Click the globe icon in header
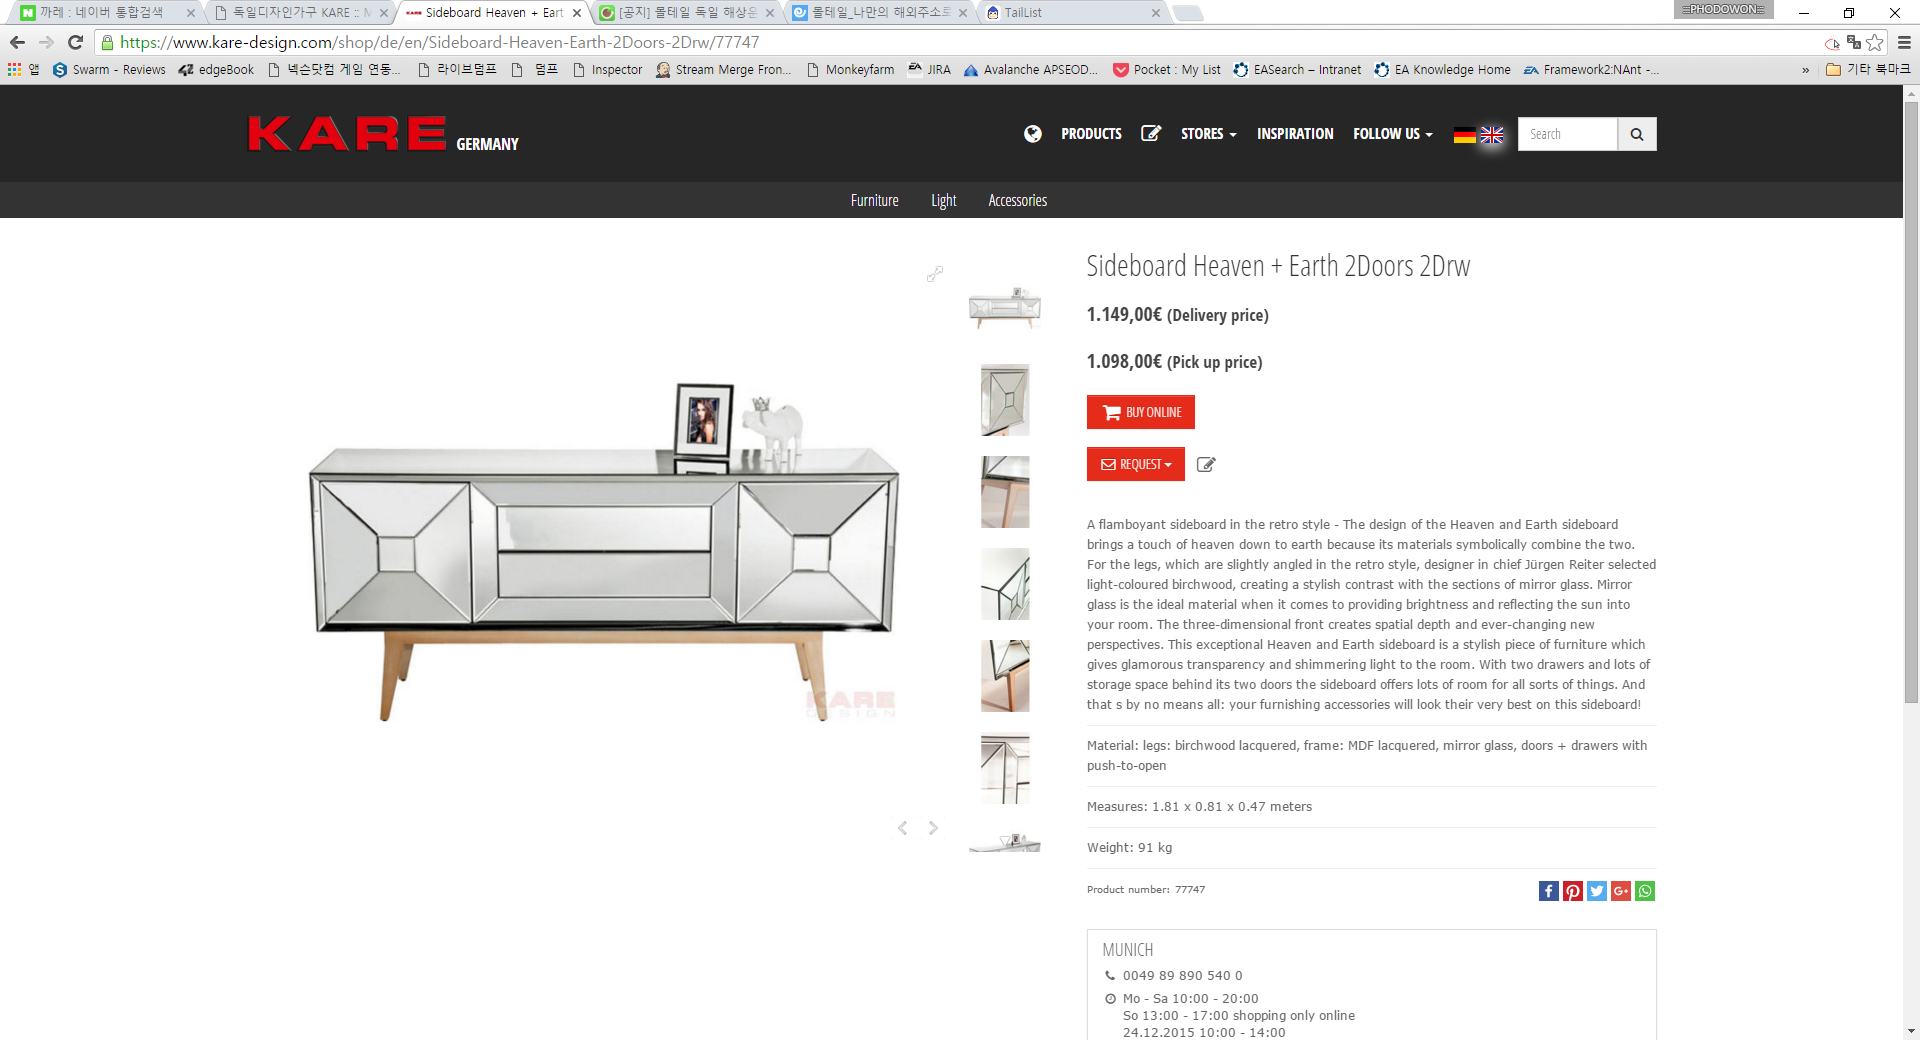The image size is (1920, 1040). 1032,134
